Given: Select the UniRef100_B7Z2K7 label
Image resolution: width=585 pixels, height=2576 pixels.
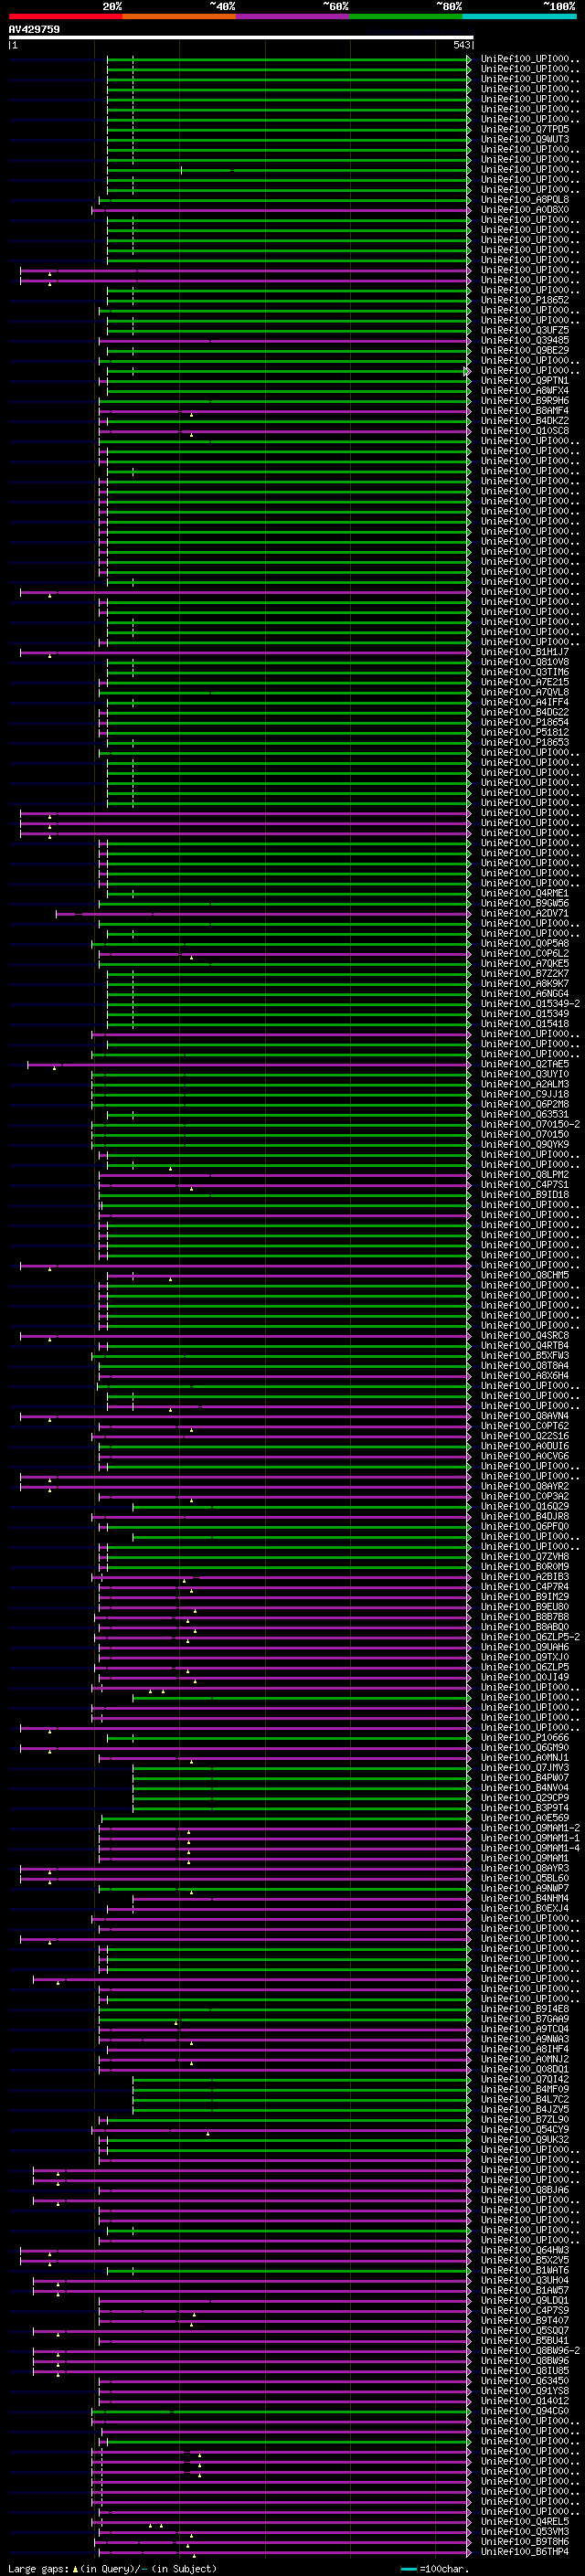Looking at the screenshot, I should 525,973.
